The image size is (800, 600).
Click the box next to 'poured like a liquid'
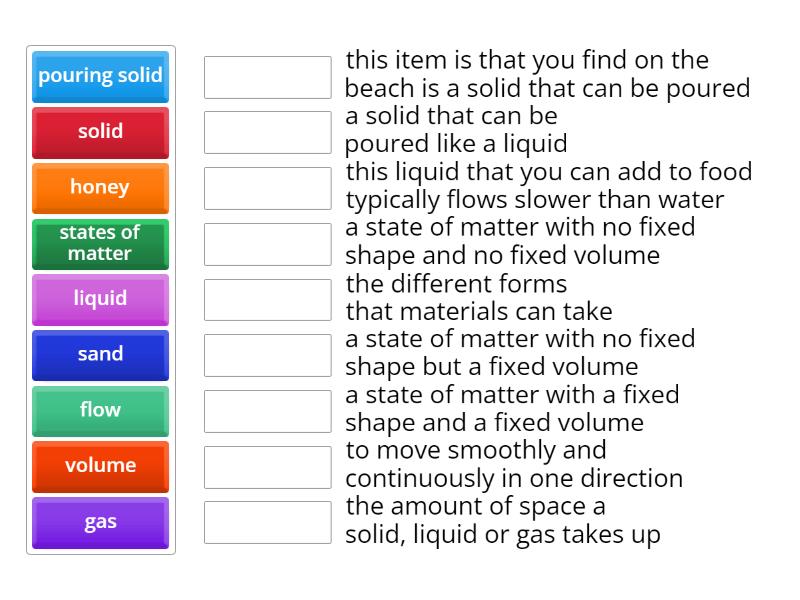[x=266, y=133]
